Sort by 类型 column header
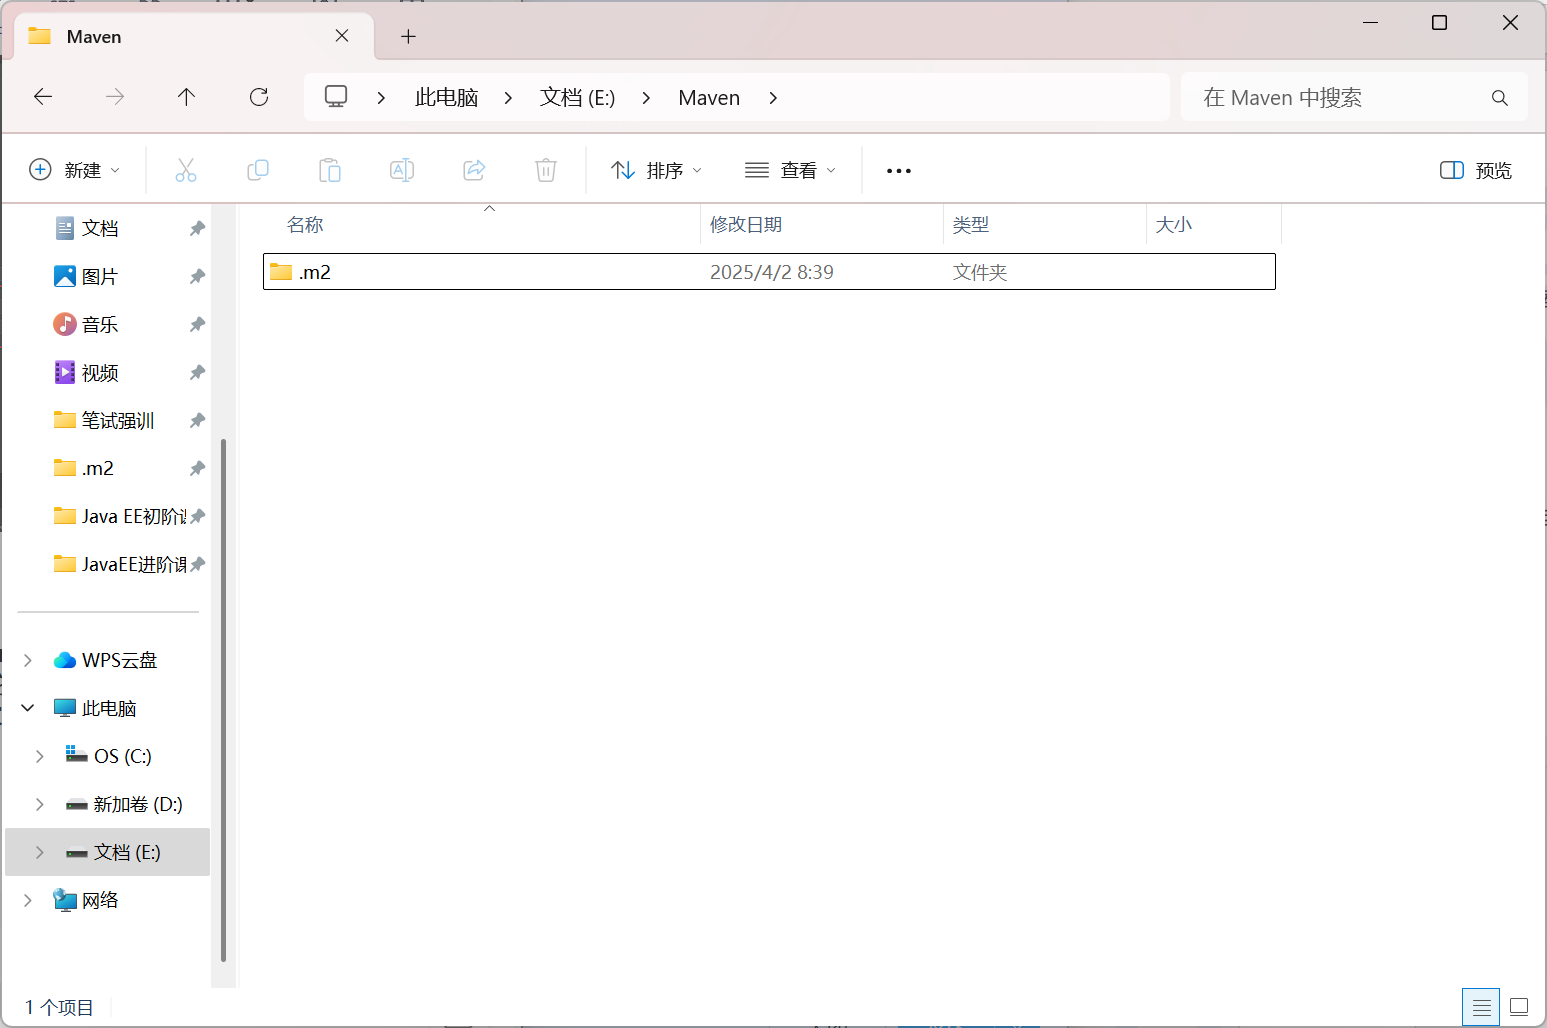 (x=1044, y=225)
